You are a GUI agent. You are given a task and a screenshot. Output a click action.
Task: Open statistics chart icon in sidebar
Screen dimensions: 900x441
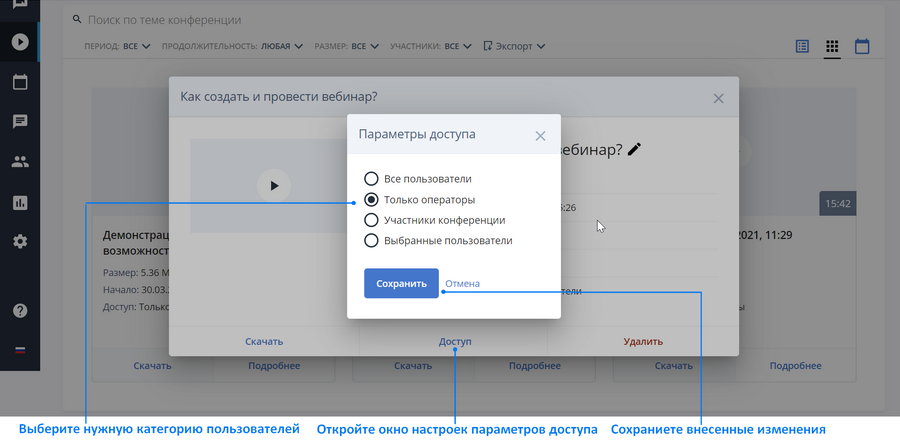point(20,202)
